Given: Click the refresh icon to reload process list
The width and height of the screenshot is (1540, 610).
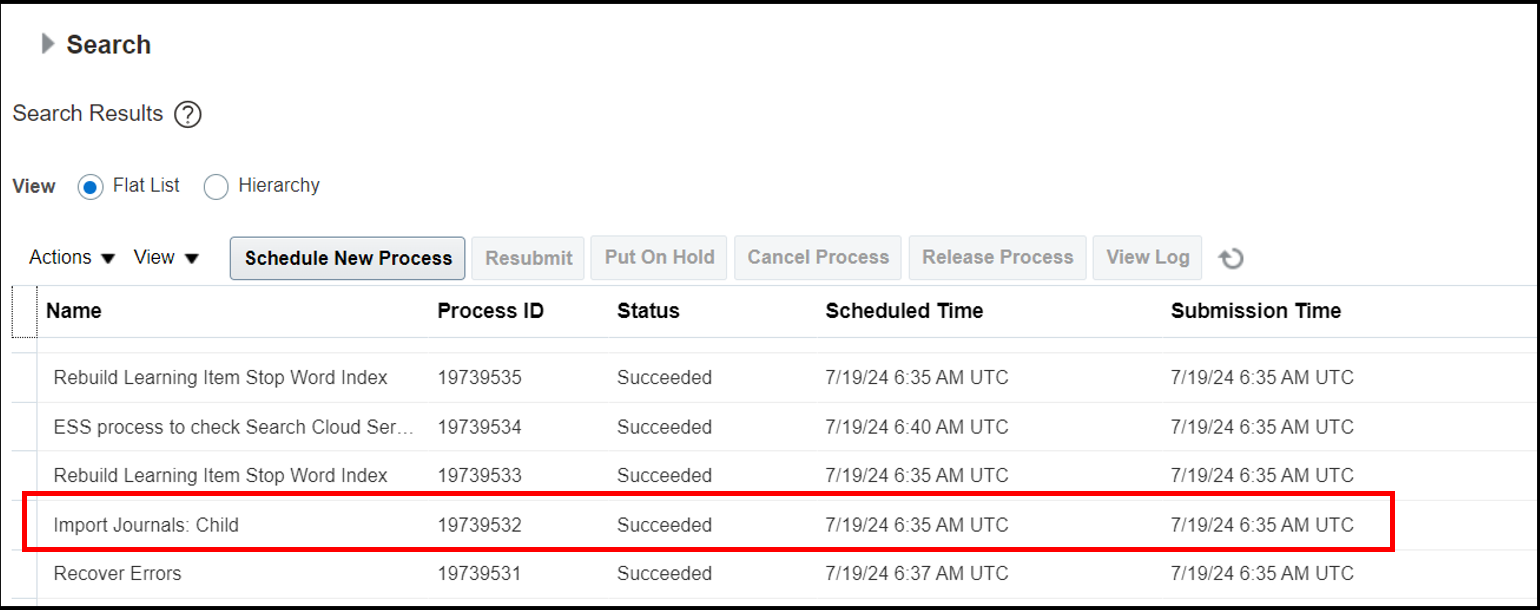Looking at the screenshot, I should click(1232, 258).
